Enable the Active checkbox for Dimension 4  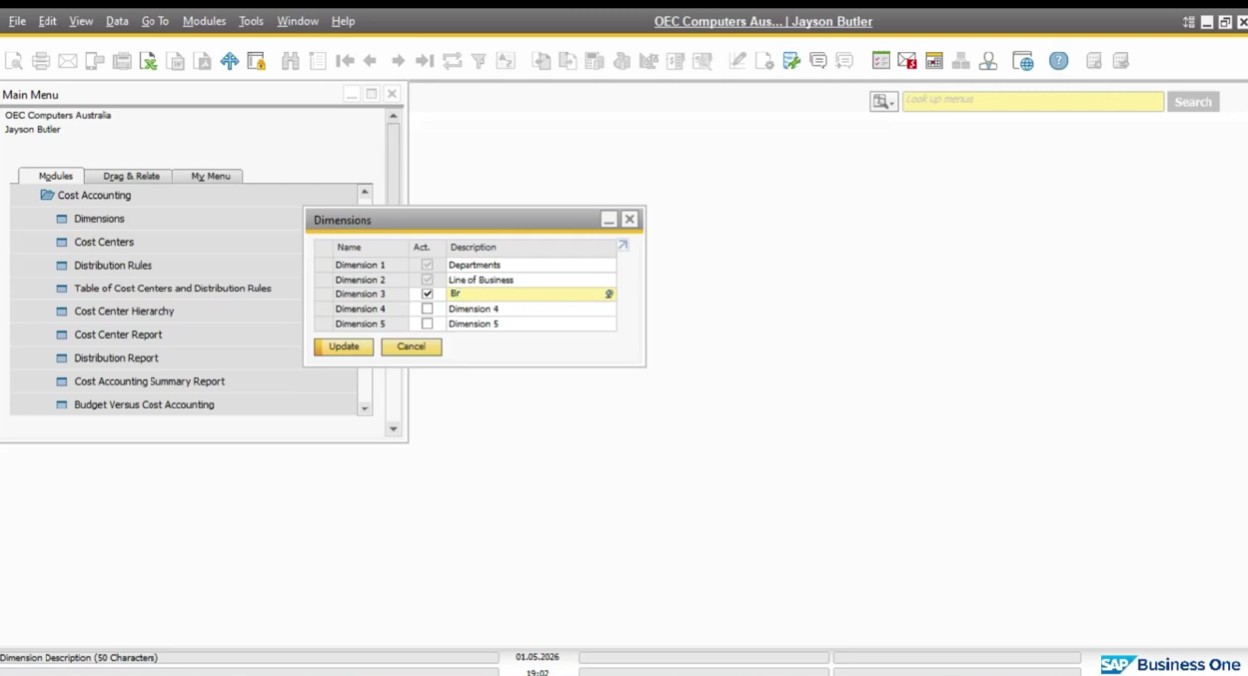[x=427, y=309]
